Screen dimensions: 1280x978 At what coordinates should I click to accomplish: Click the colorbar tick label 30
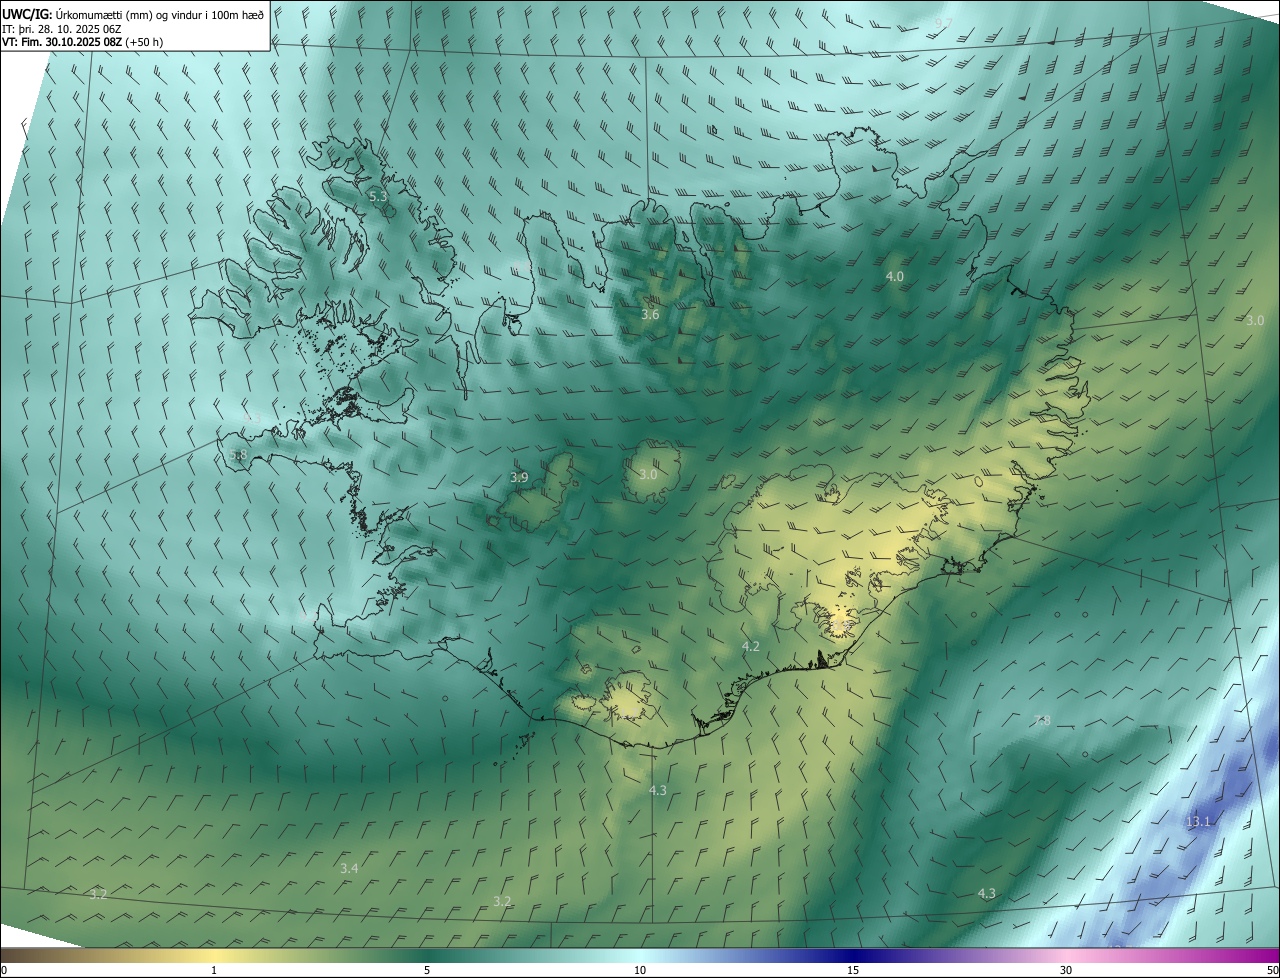point(1066,970)
